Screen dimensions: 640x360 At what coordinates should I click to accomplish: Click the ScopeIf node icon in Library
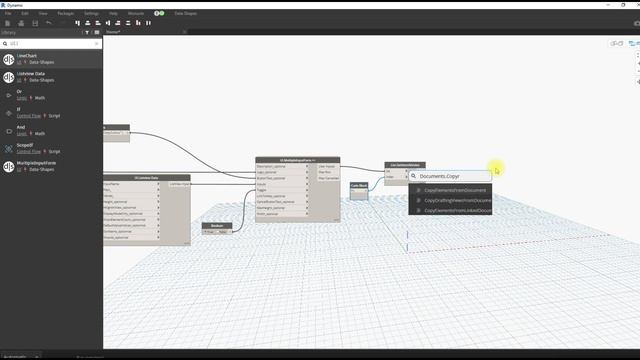tap(9, 149)
